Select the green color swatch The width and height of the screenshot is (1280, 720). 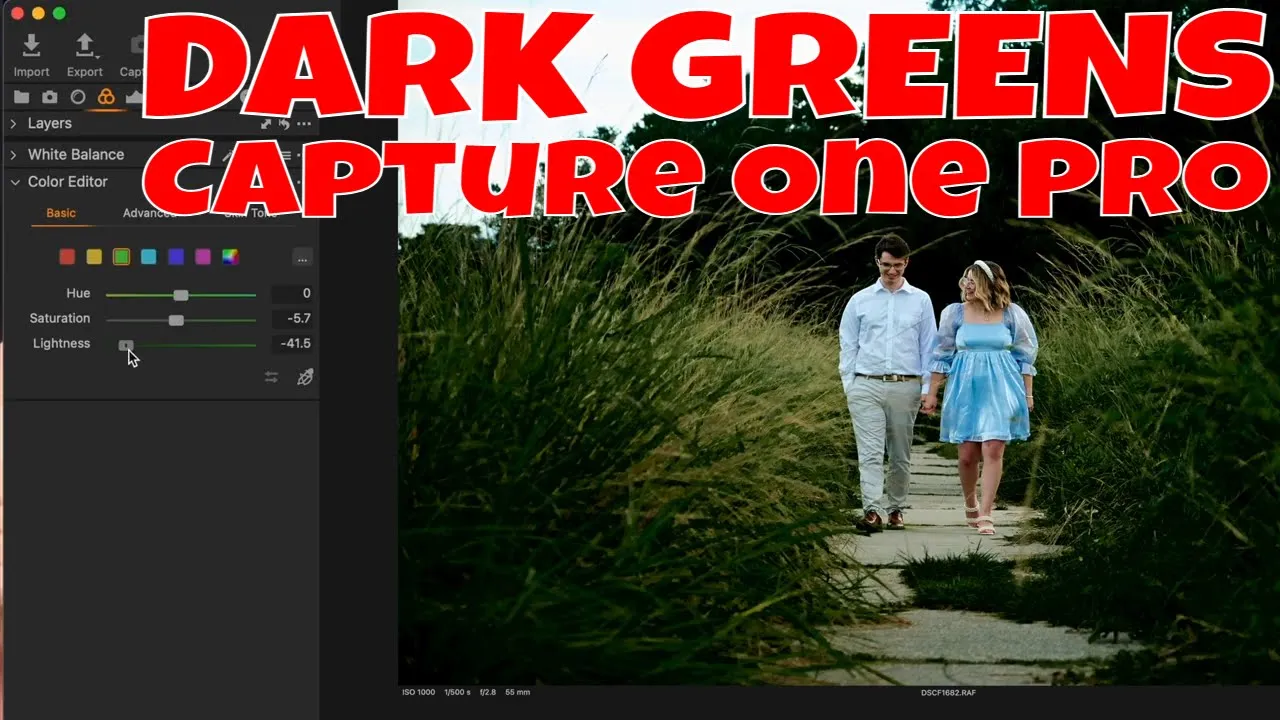[x=121, y=257]
